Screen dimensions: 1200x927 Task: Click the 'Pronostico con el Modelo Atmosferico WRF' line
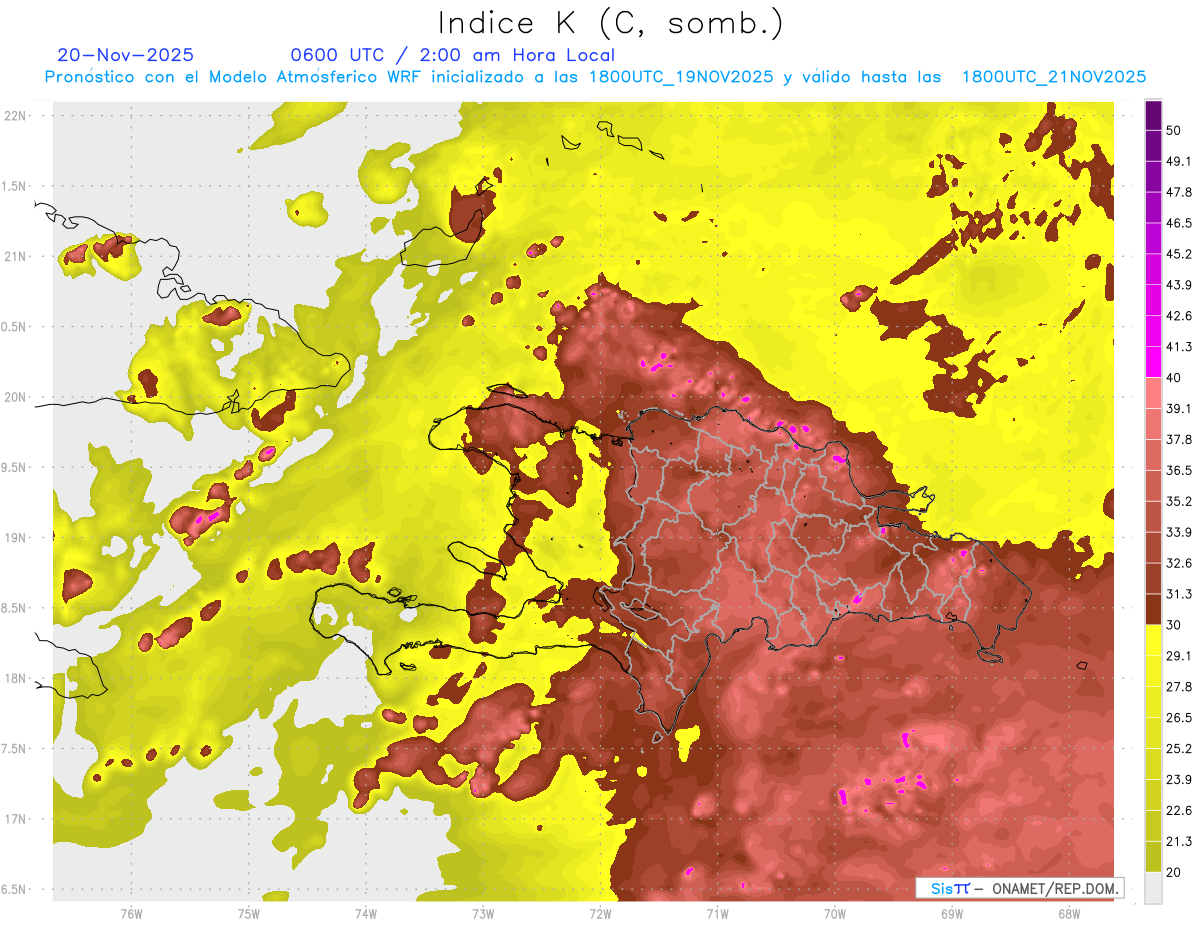coord(595,77)
